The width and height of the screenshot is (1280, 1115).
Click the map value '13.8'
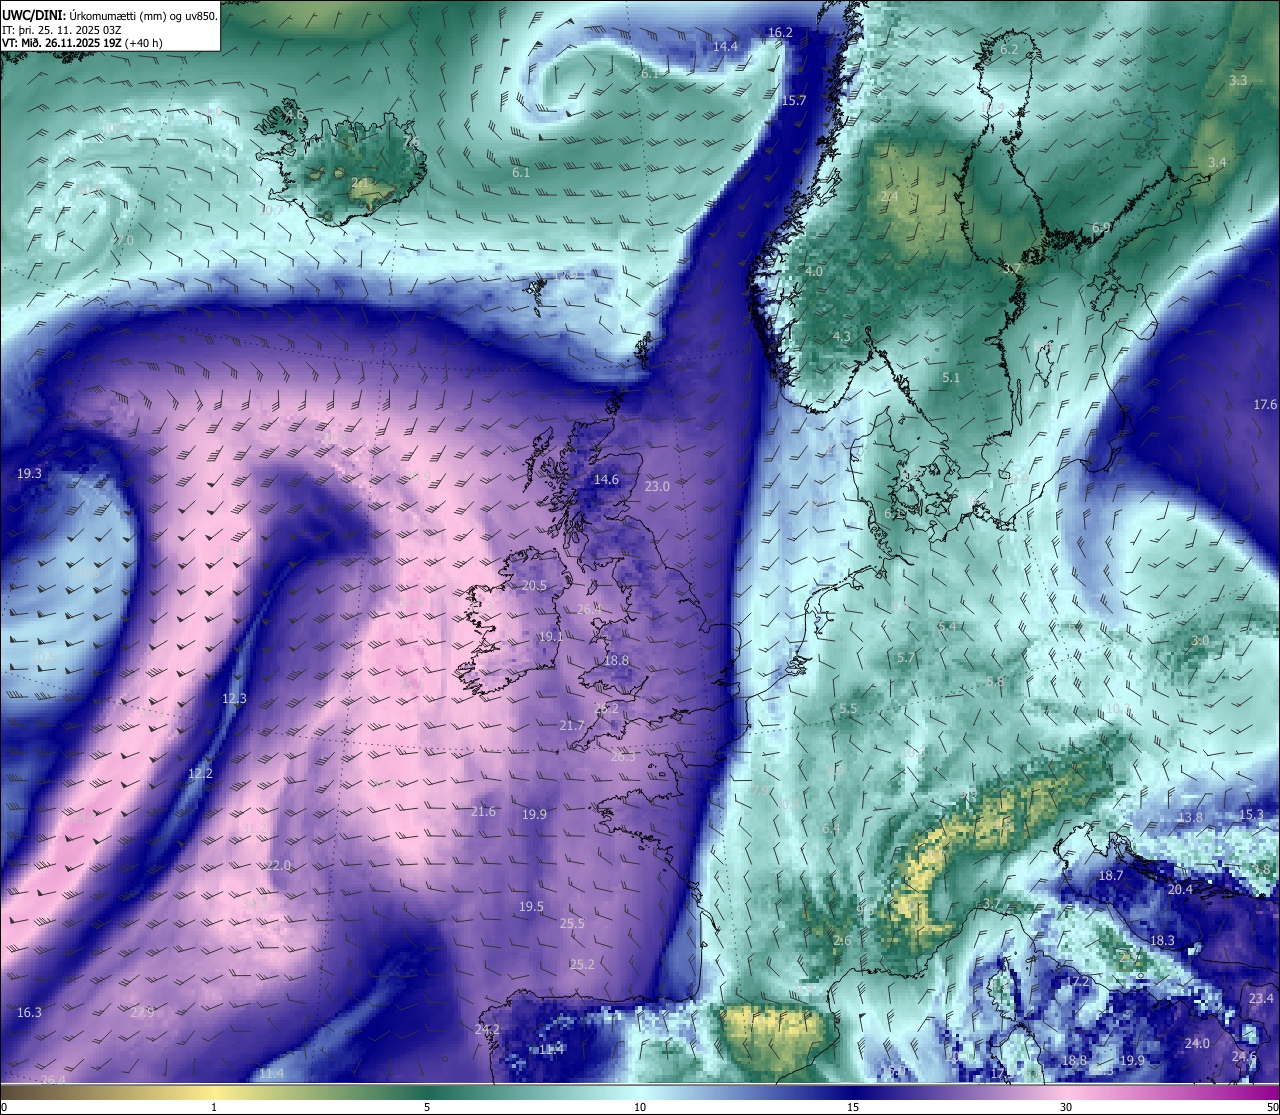1190,818
